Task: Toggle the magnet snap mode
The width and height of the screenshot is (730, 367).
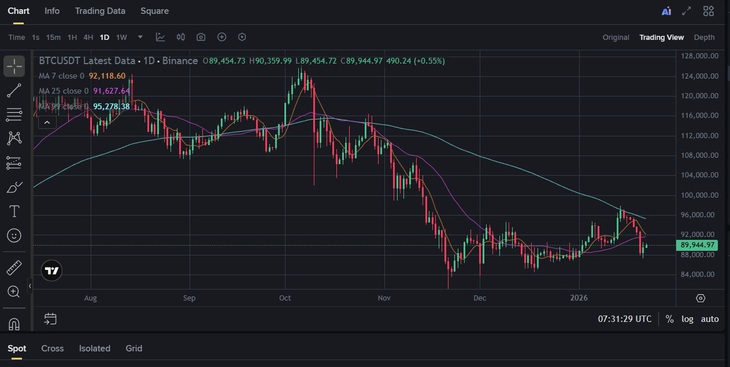Action: 14,324
